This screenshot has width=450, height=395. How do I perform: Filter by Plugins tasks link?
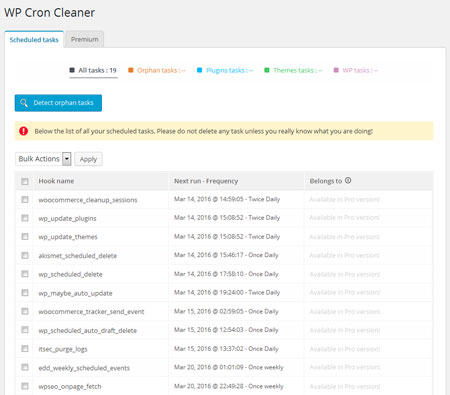point(229,70)
